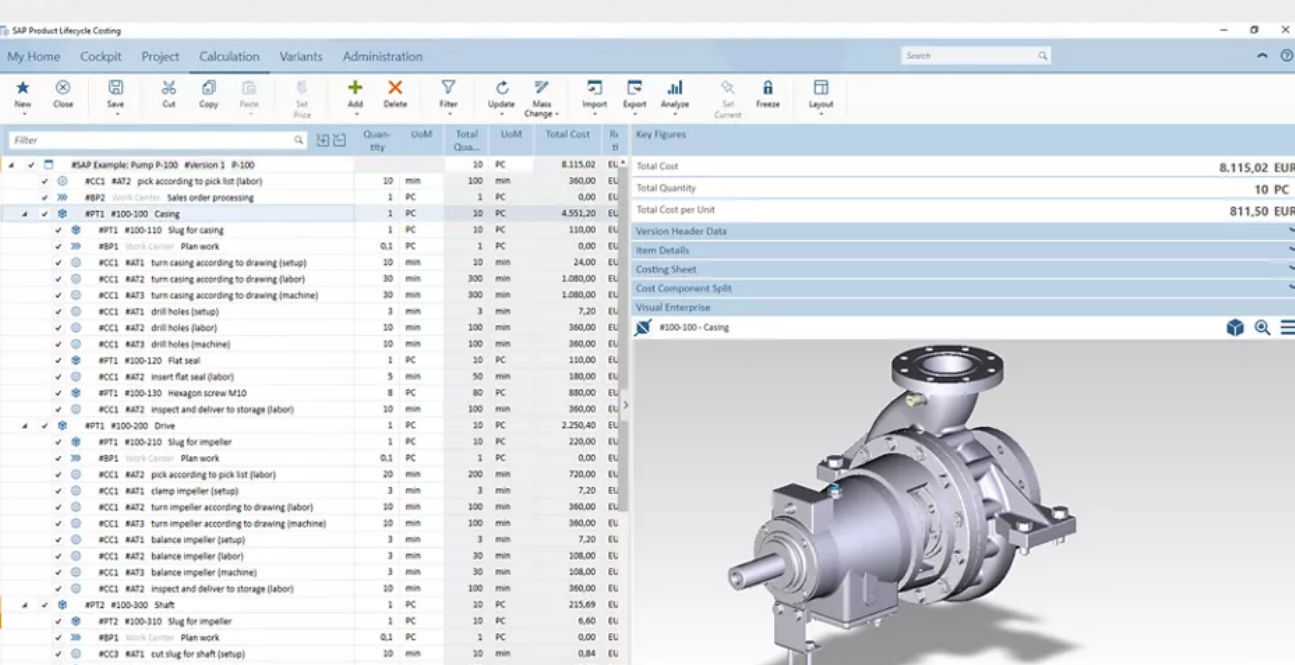Toggle the Freeze lock icon
1295x665 pixels.
point(767,89)
